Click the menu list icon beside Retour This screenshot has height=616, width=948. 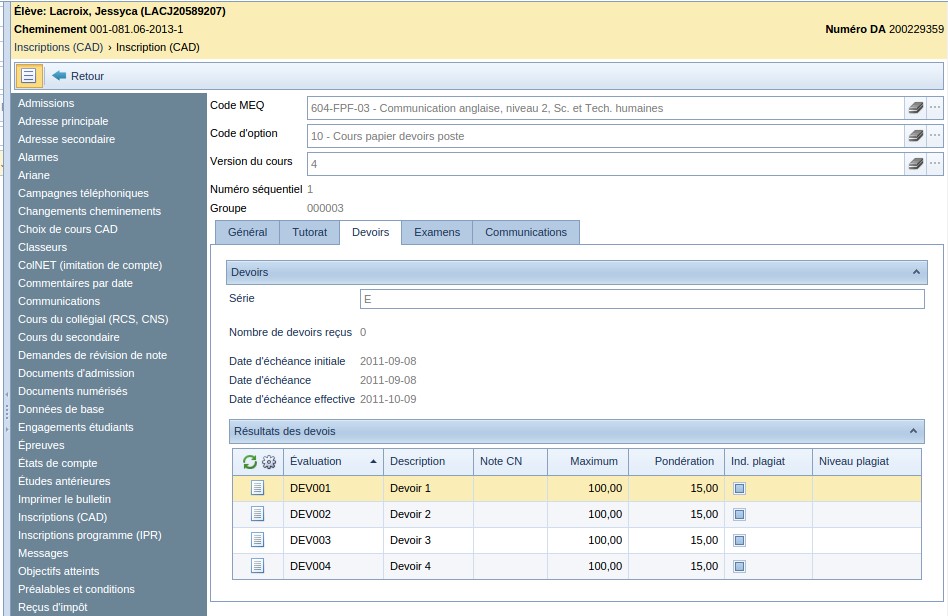(x=29, y=76)
